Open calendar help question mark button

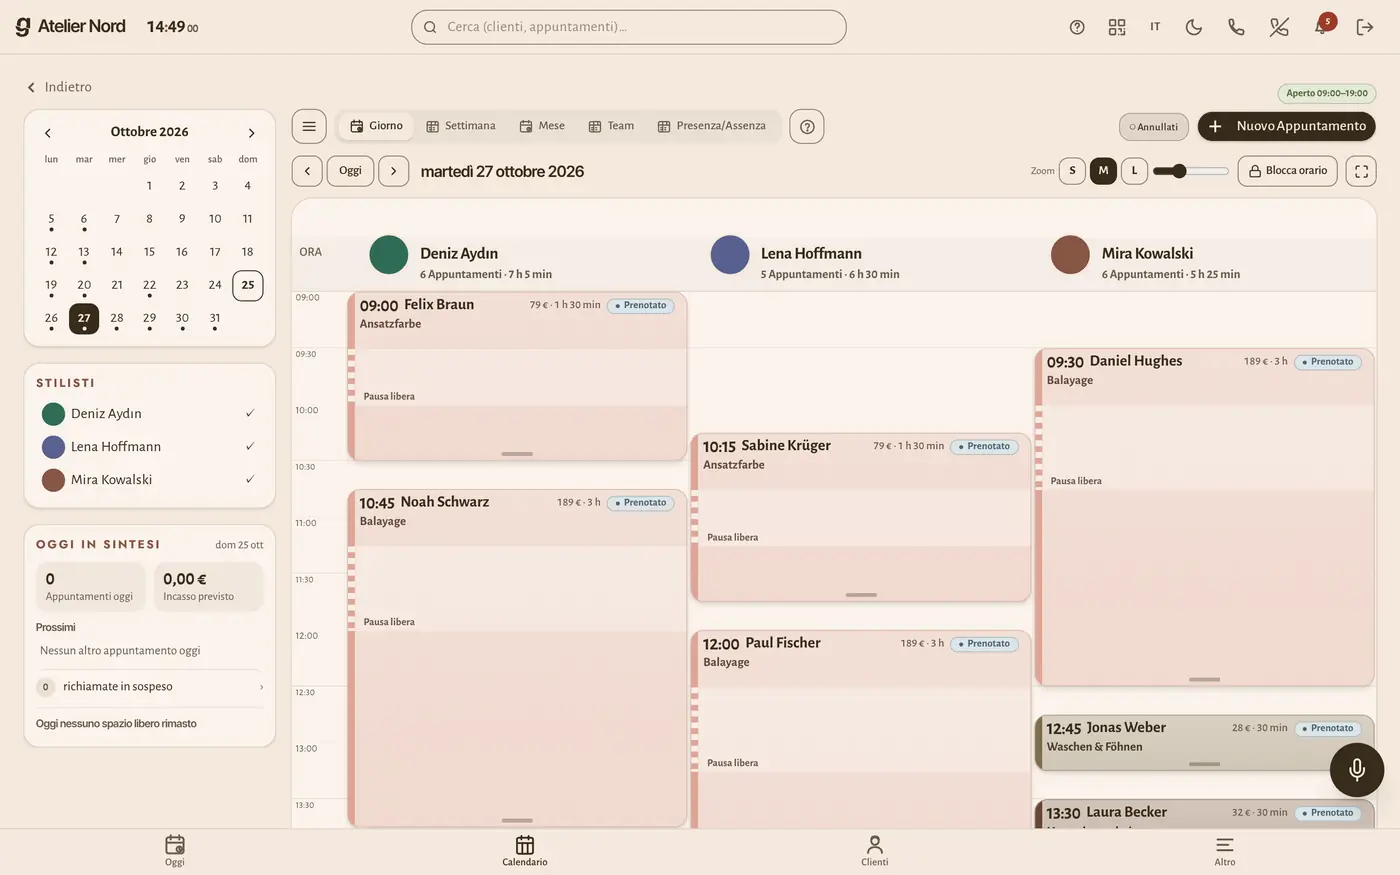pyautogui.click(x=807, y=126)
